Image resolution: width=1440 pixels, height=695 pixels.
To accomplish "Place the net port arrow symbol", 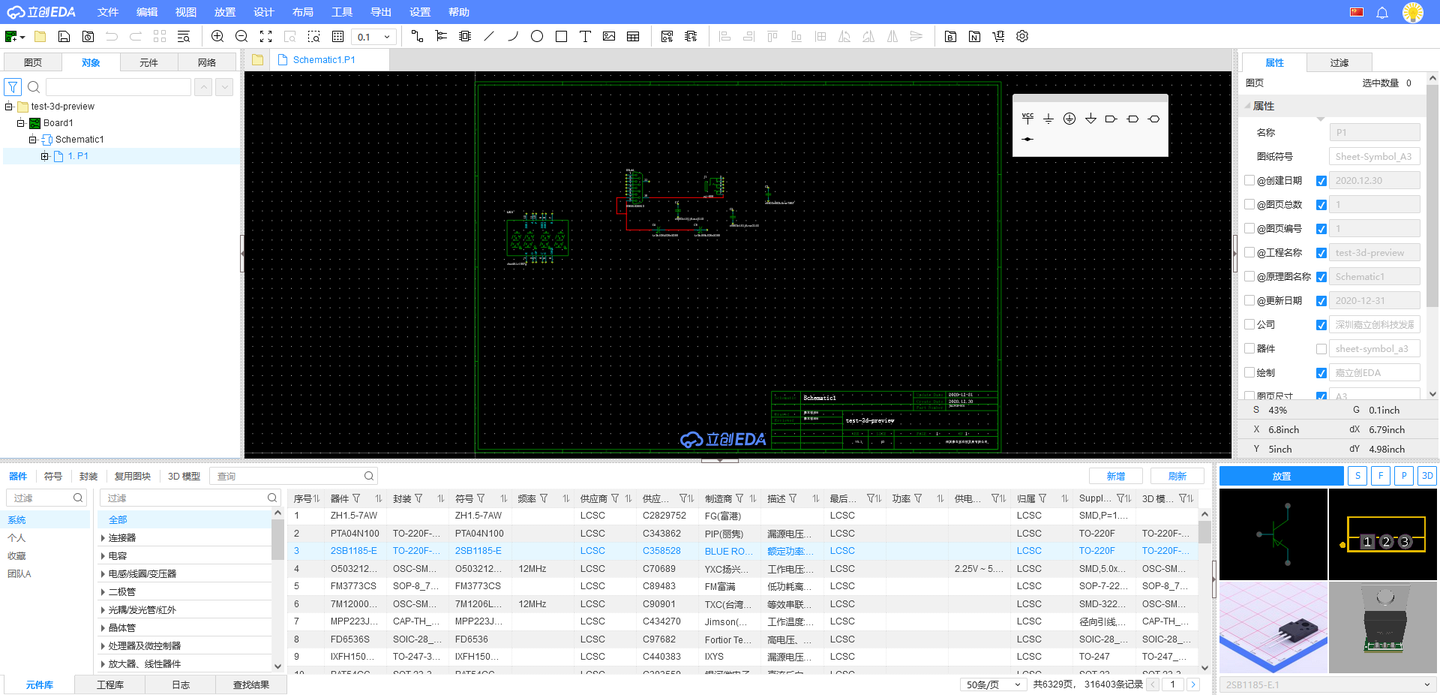I will [1111, 118].
